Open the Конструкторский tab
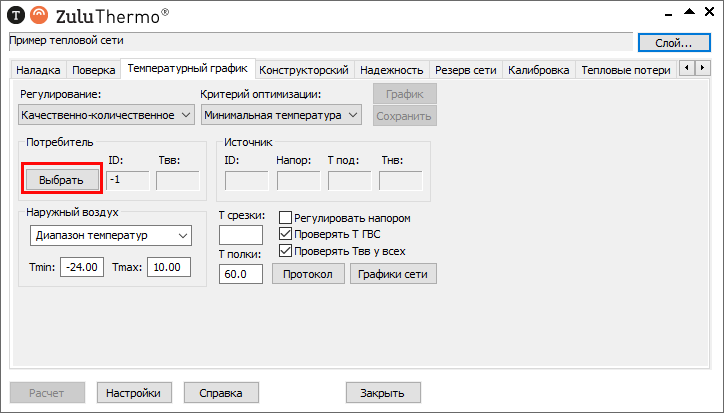The width and height of the screenshot is (724, 413). pos(303,70)
